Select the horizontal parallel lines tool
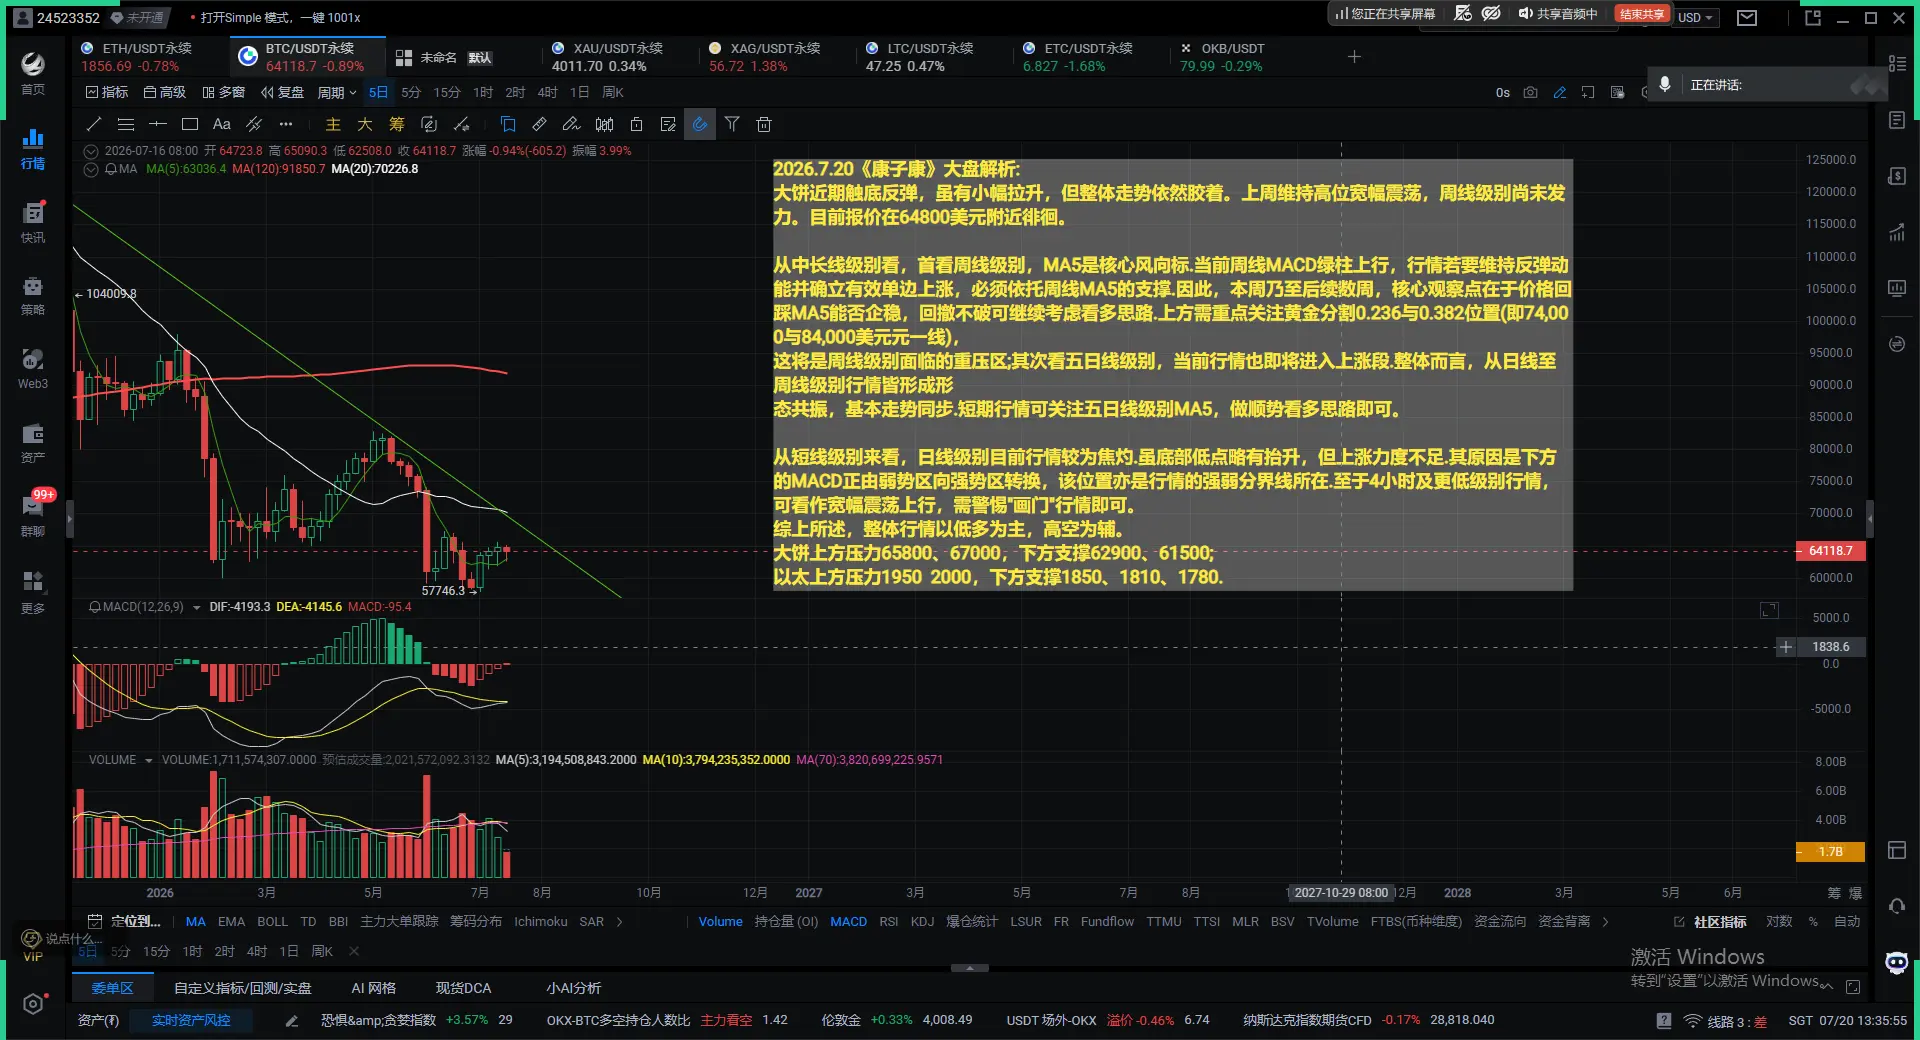Image resolution: width=1920 pixels, height=1040 pixels. (x=126, y=124)
